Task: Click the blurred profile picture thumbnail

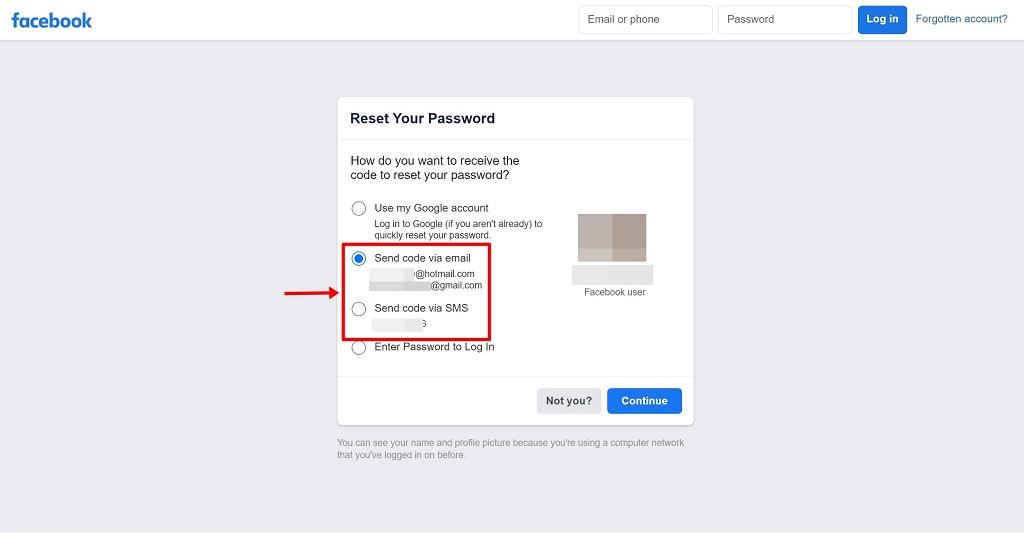Action: coord(612,238)
